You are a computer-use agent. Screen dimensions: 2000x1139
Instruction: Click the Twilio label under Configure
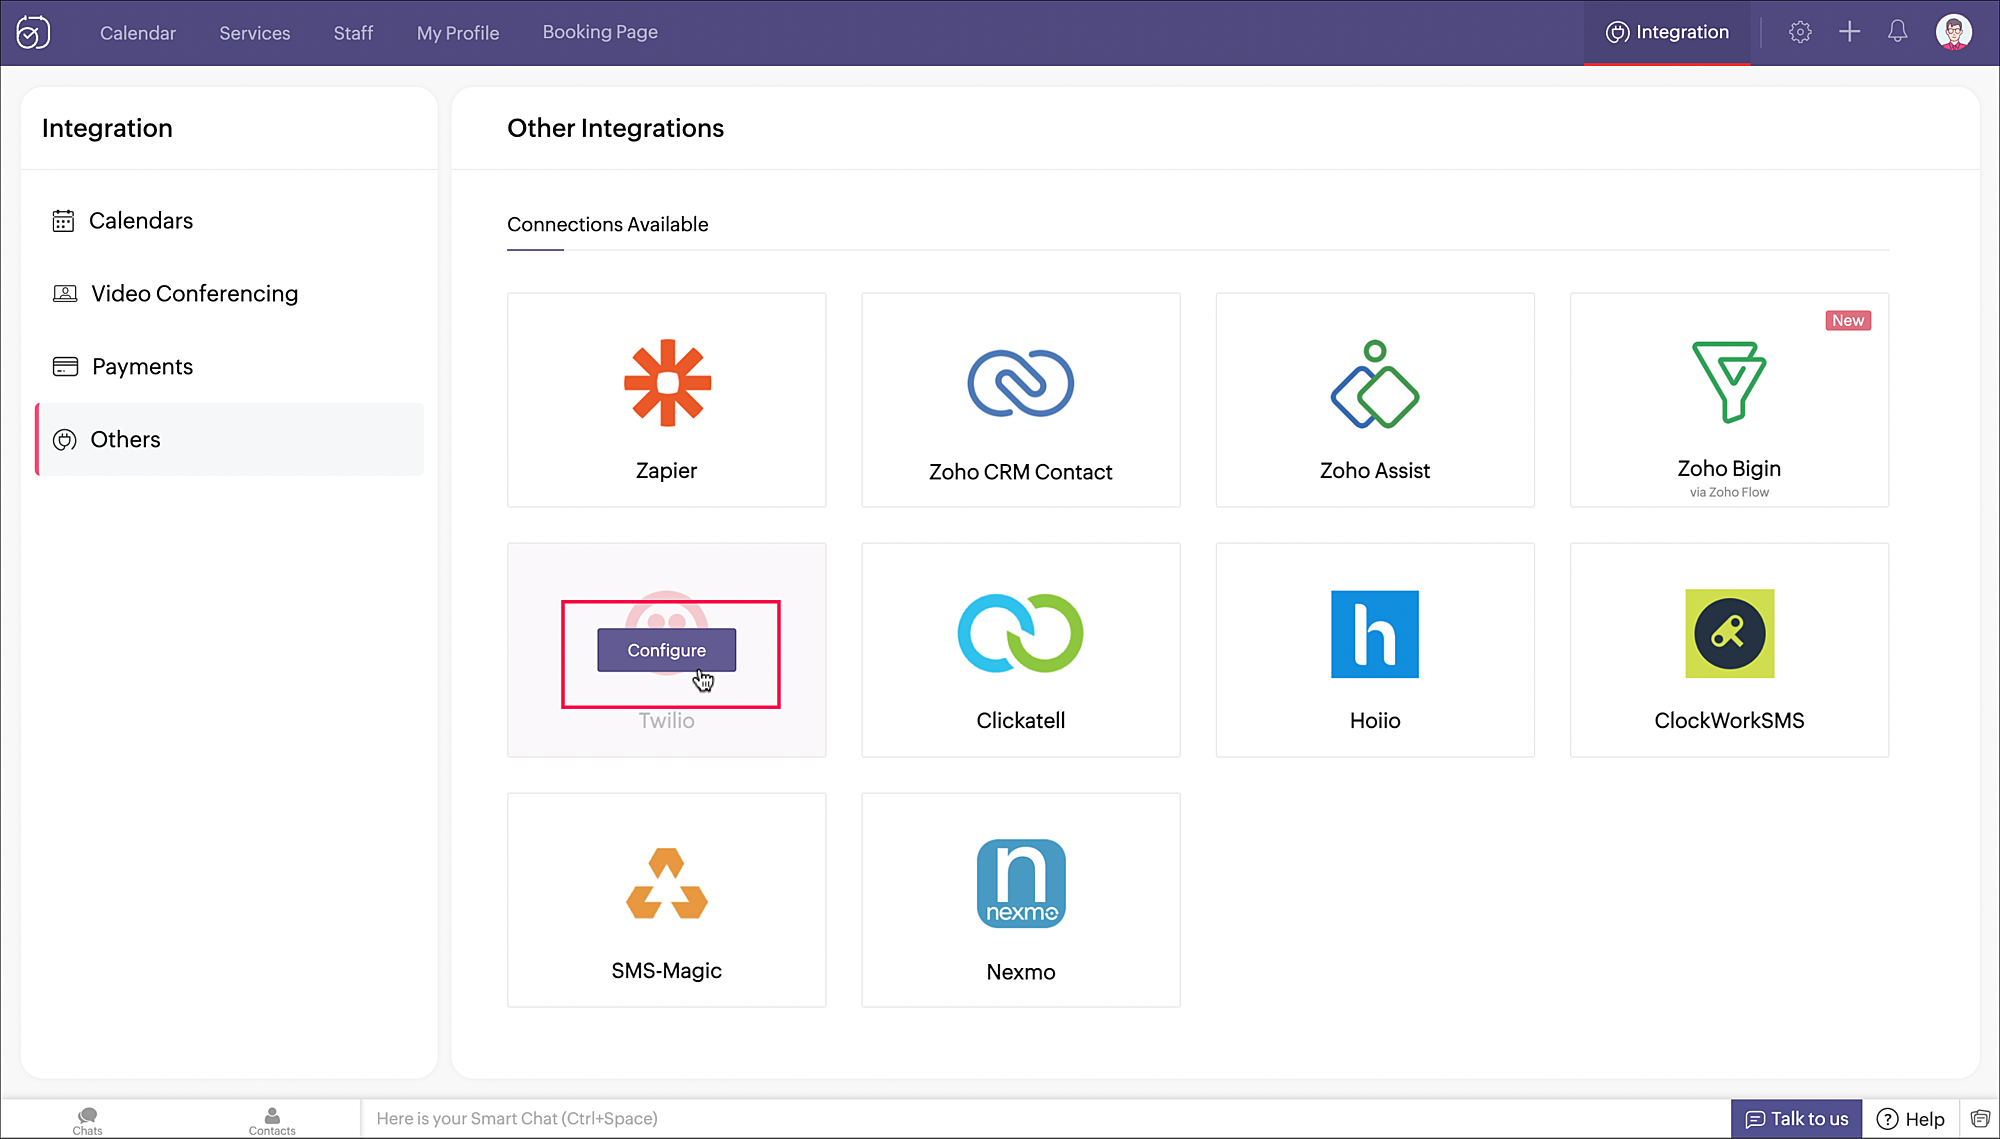[667, 721]
